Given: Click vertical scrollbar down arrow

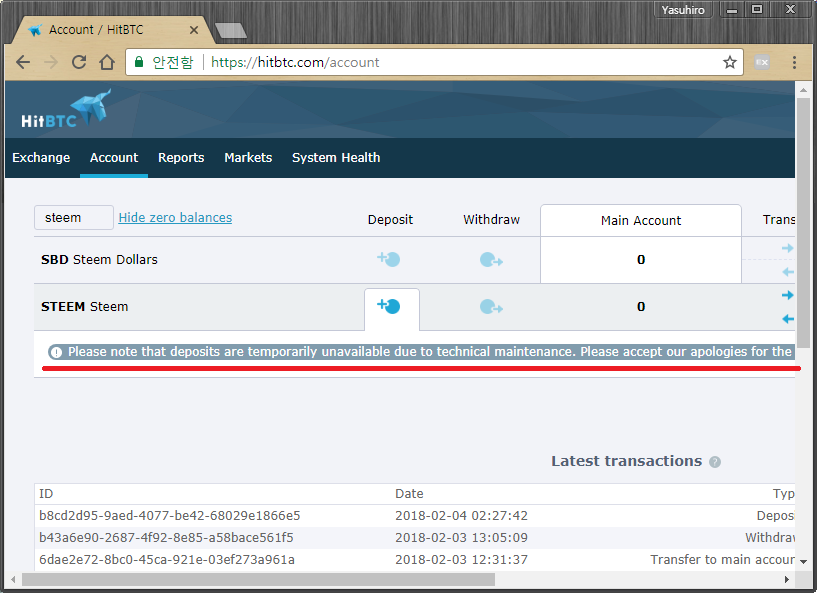Looking at the screenshot, I should (x=803, y=562).
